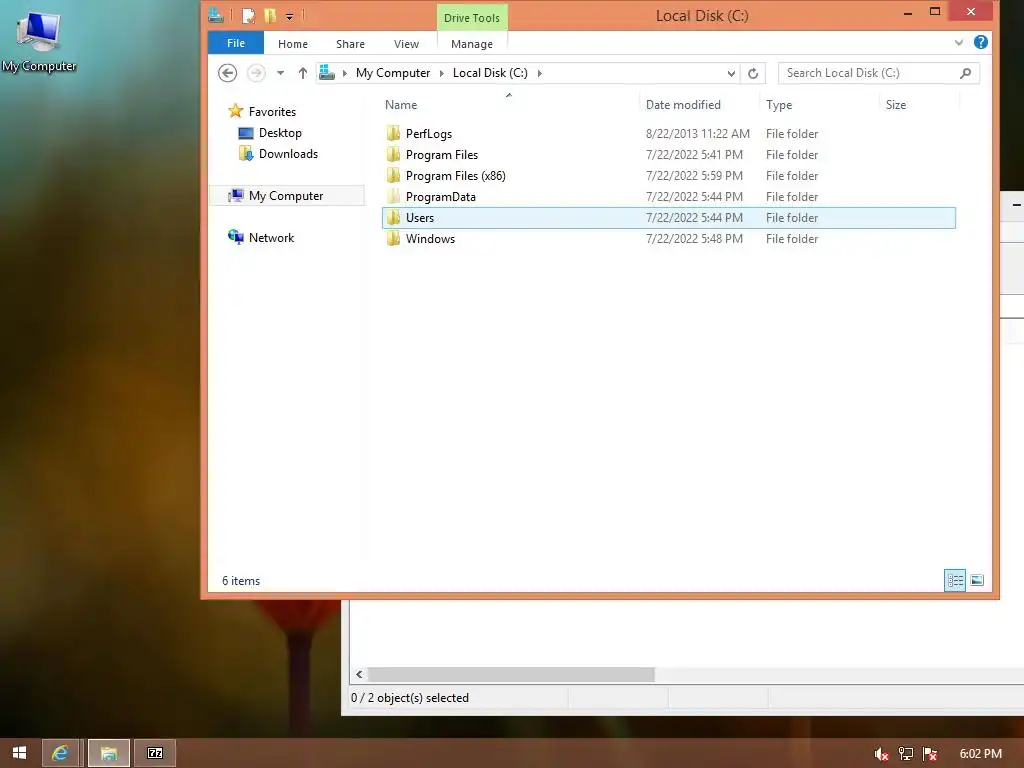Click the horizontal scrollbar thumb in background window
Viewport: 1024px width, 768px height.
511,675
